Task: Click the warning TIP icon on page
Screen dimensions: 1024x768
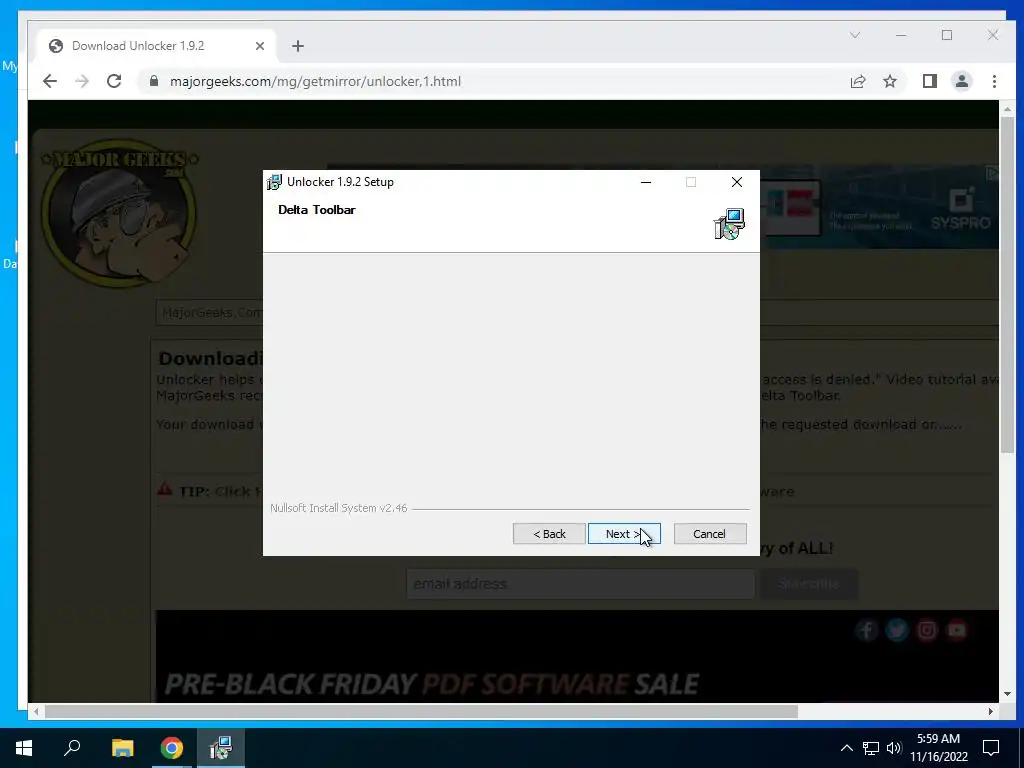Action: [165, 489]
